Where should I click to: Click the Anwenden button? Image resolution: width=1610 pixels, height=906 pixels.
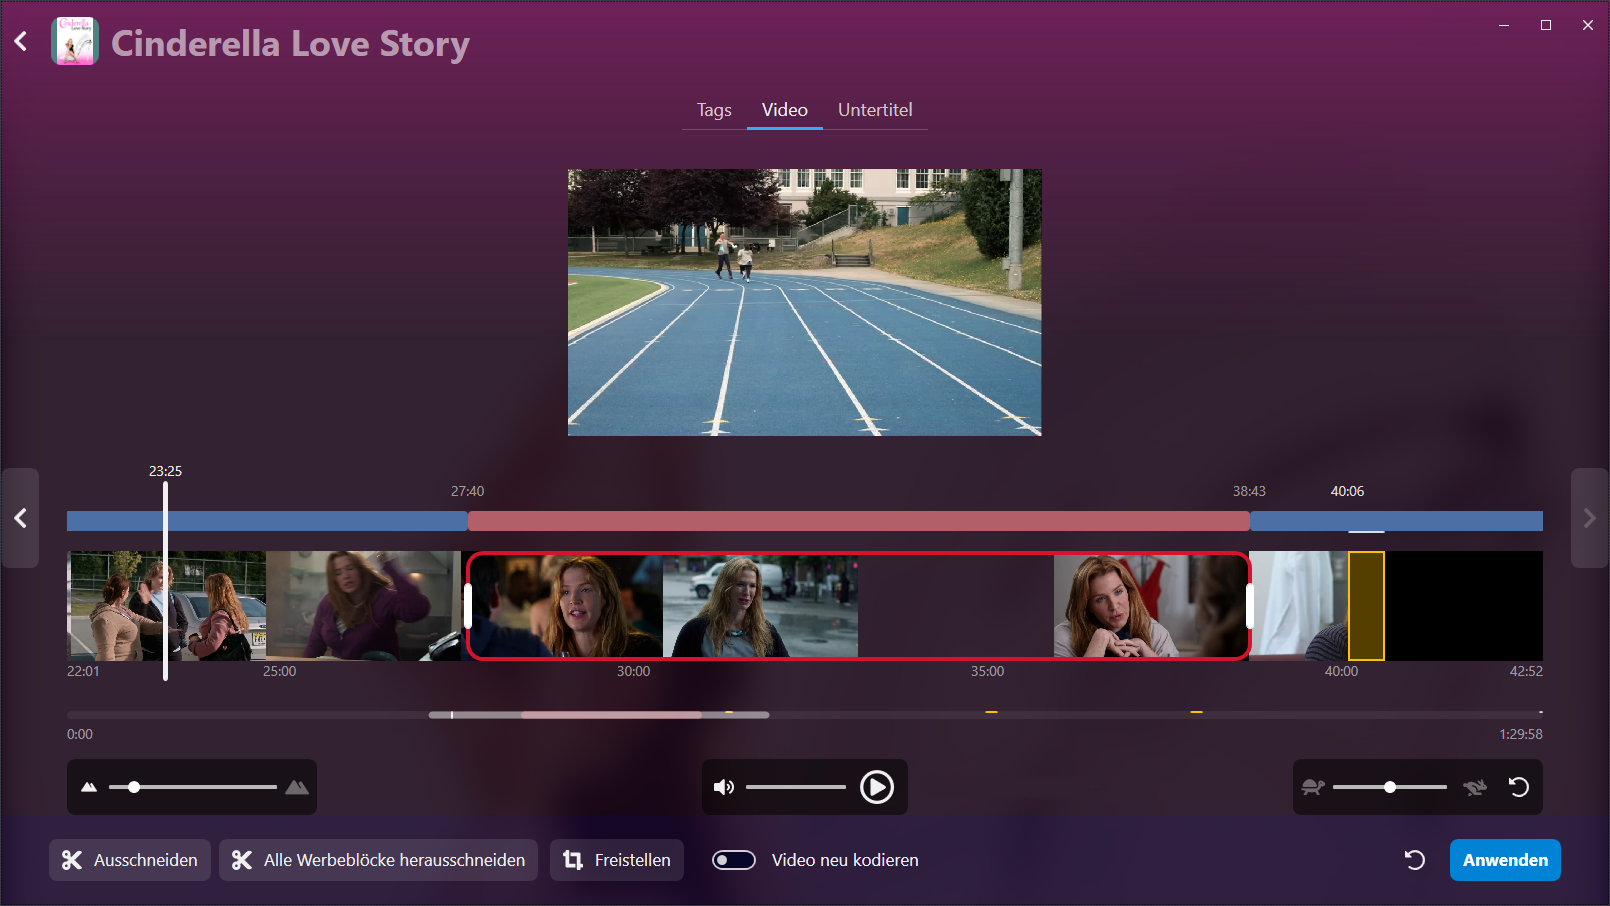tap(1505, 860)
